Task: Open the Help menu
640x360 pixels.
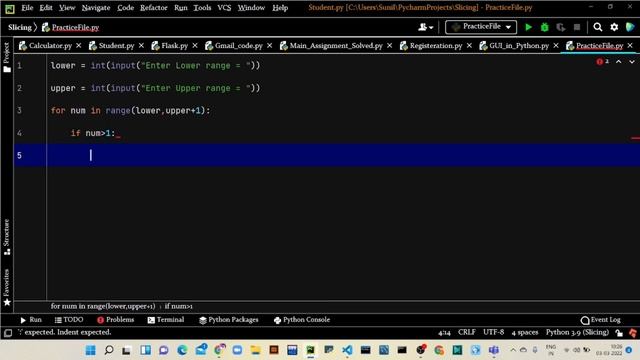Action: coord(280,8)
